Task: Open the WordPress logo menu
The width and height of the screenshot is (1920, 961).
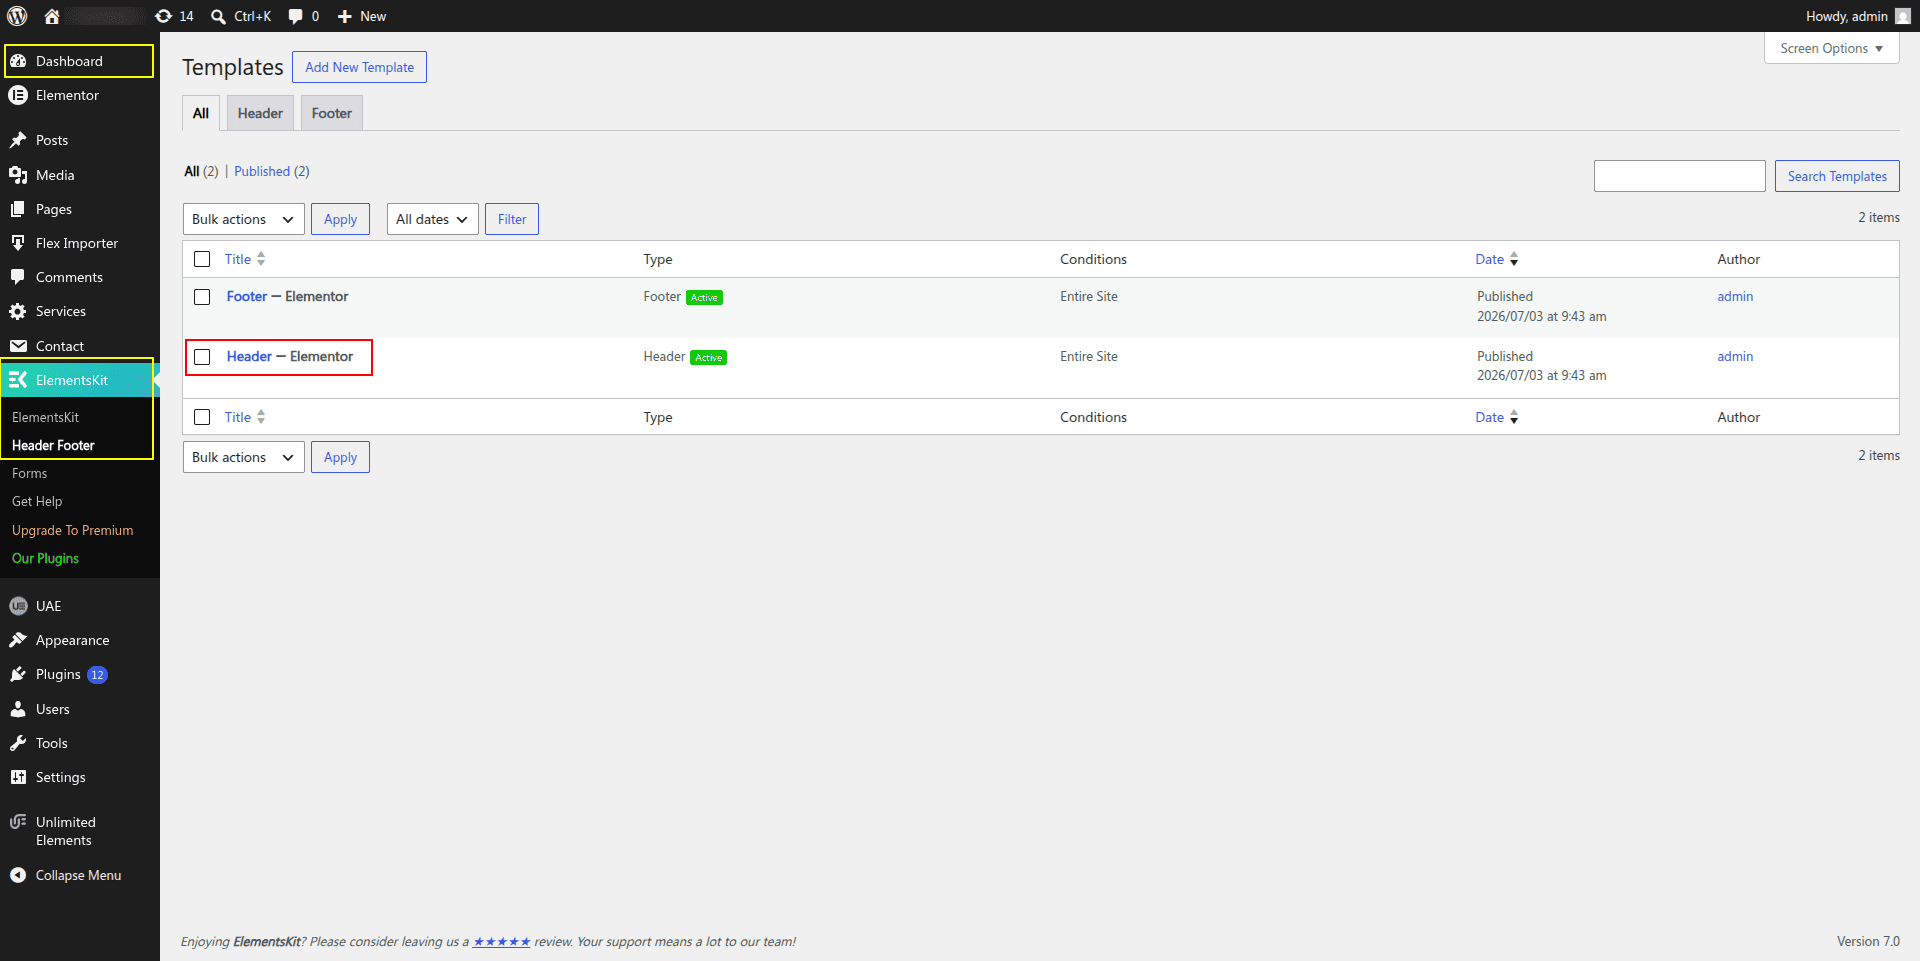Action: [17, 16]
